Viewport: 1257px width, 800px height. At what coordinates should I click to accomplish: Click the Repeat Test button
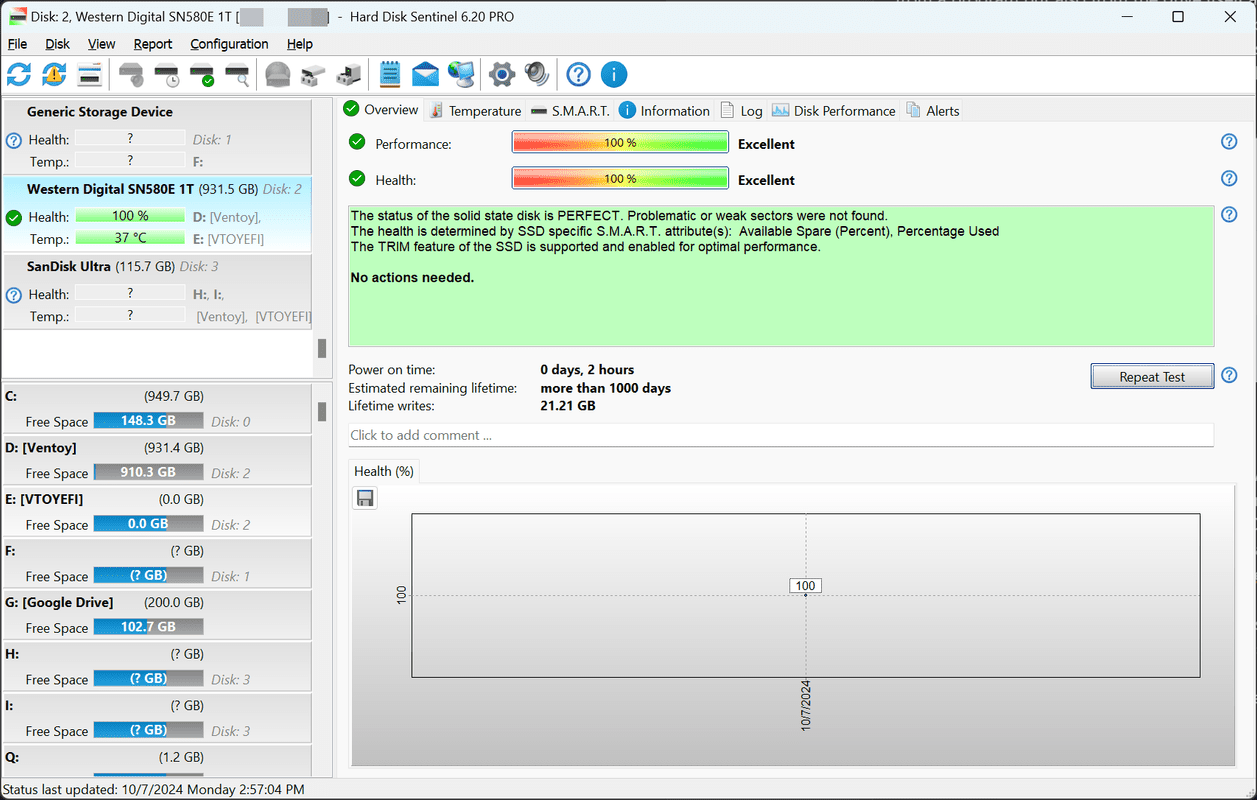click(1152, 376)
